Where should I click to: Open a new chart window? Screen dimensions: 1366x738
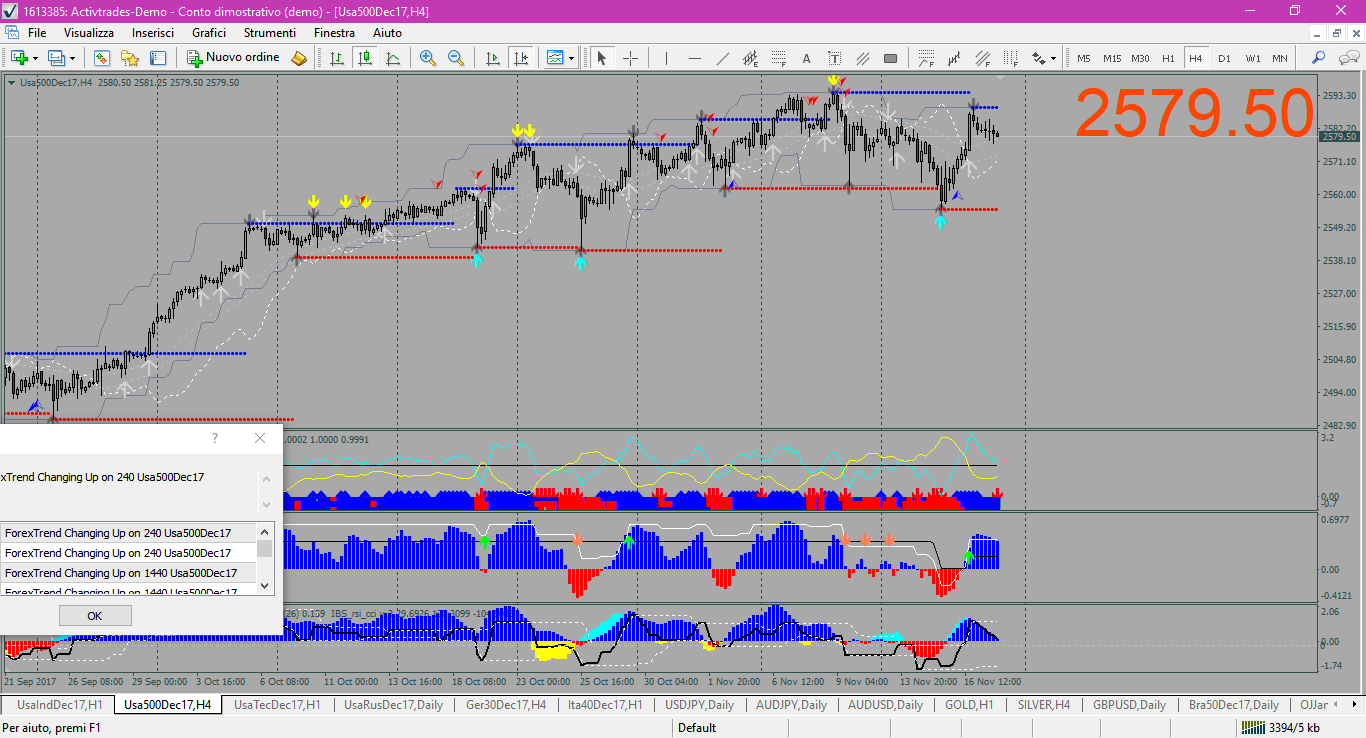pyautogui.click(x=19, y=58)
